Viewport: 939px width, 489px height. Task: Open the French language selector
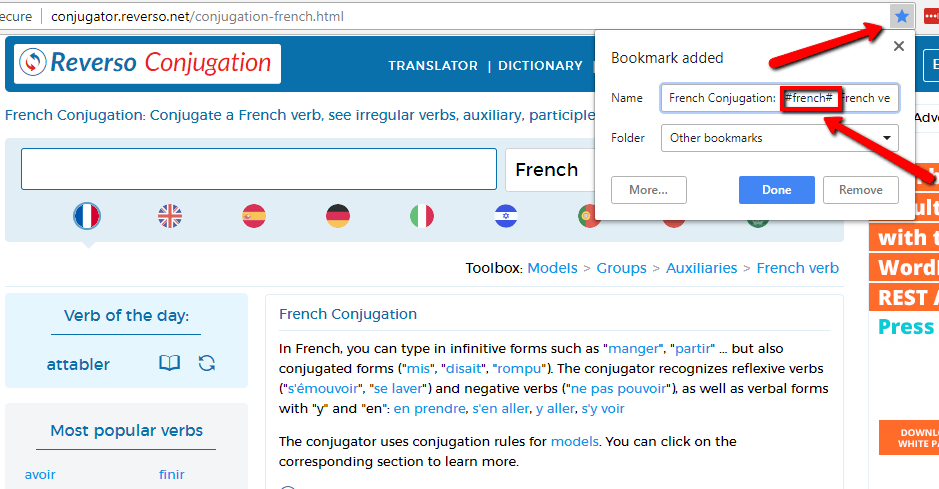(548, 170)
